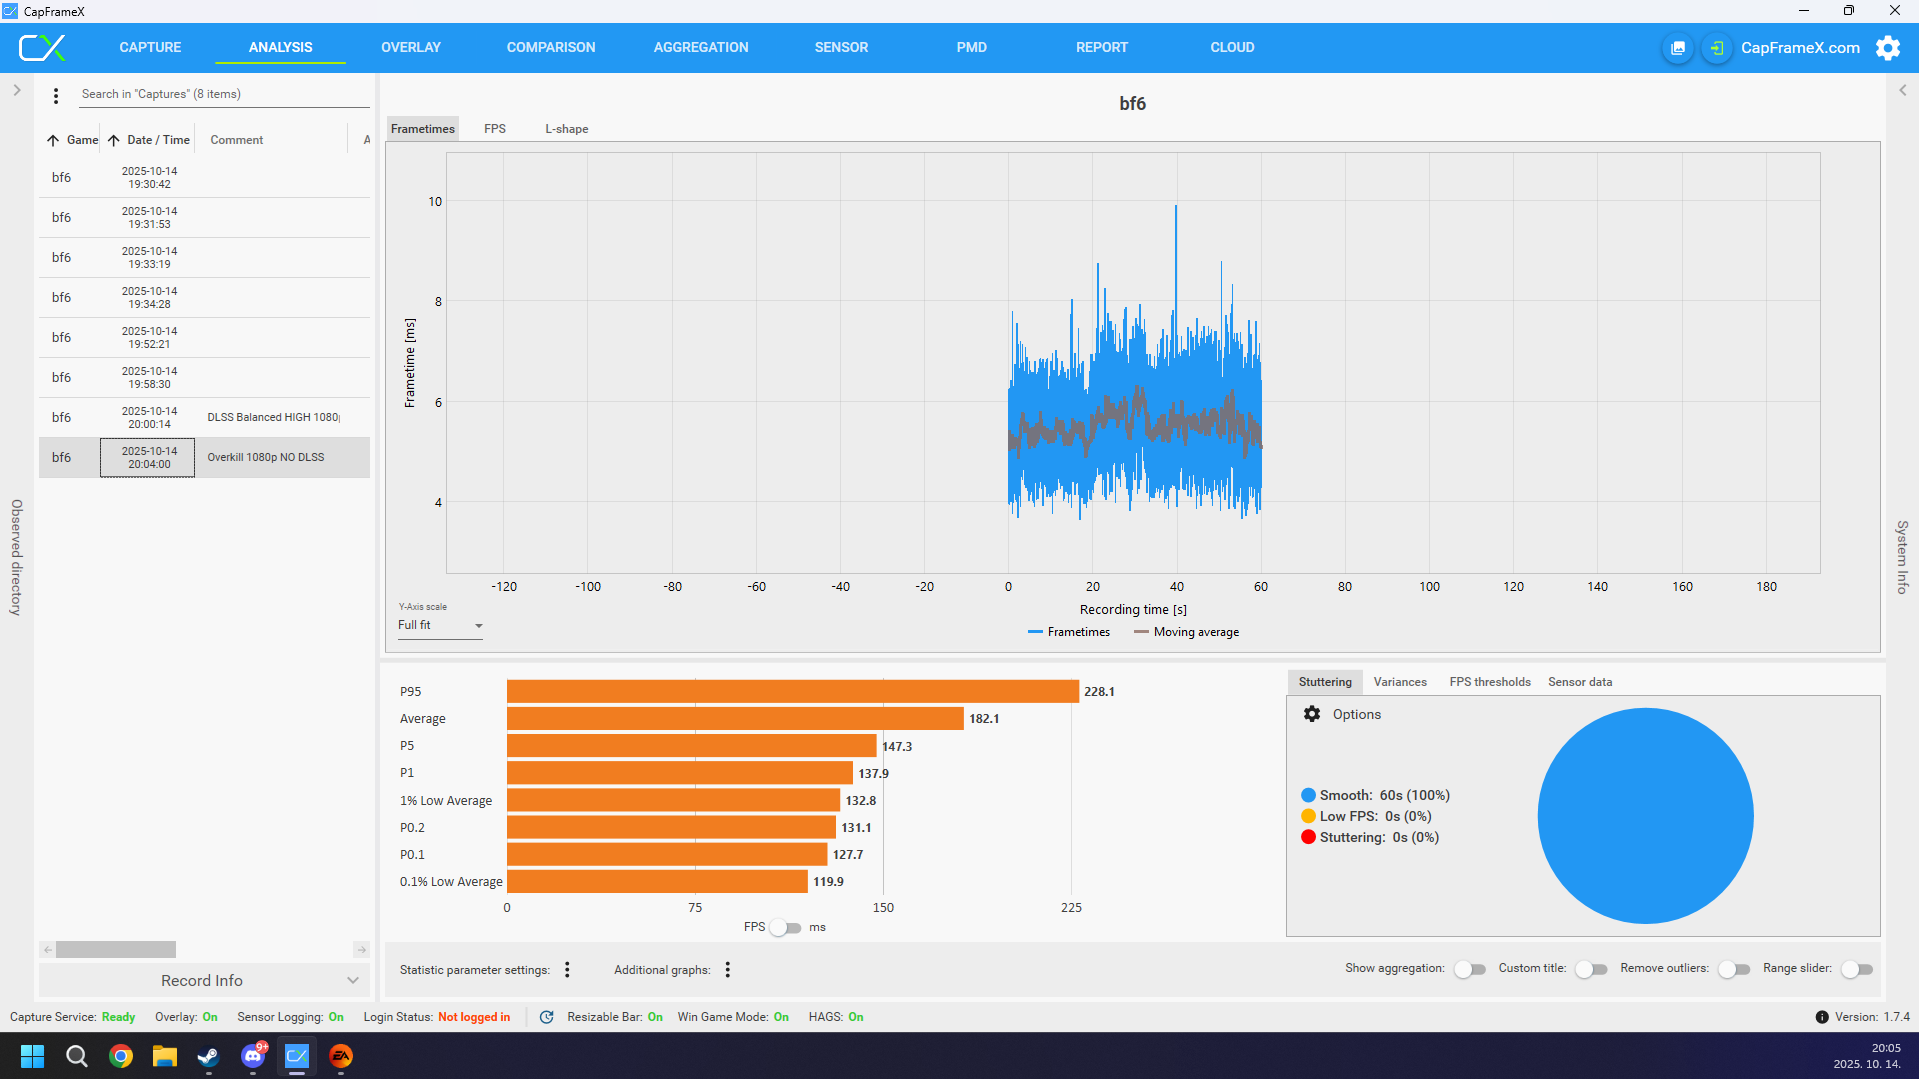Open the L-shape graph tab
1919x1079 pixels.
click(x=567, y=129)
